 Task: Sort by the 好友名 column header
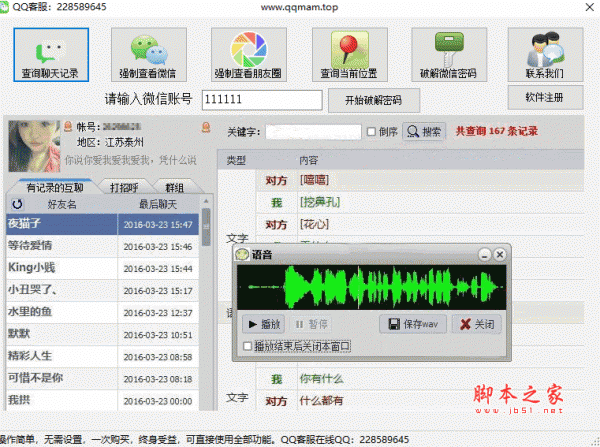pyautogui.click(x=62, y=204)
